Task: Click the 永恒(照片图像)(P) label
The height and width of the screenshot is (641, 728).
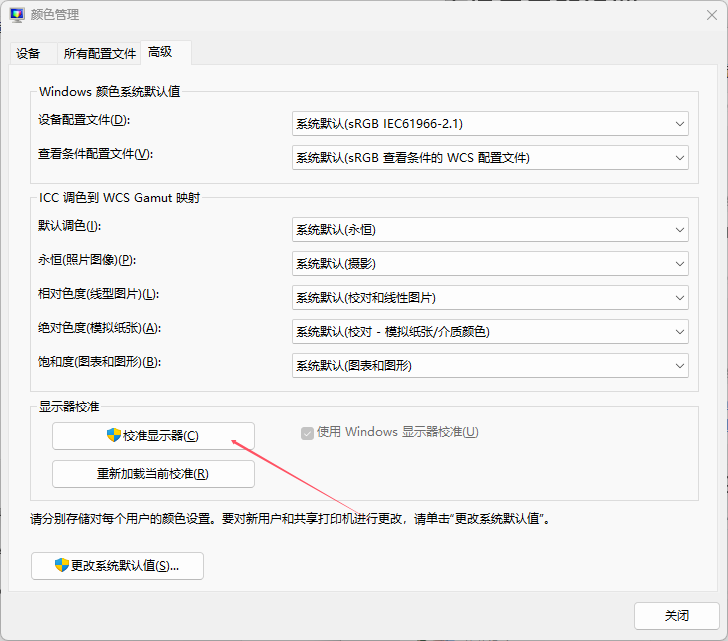Action: click(x=87, y=260)
